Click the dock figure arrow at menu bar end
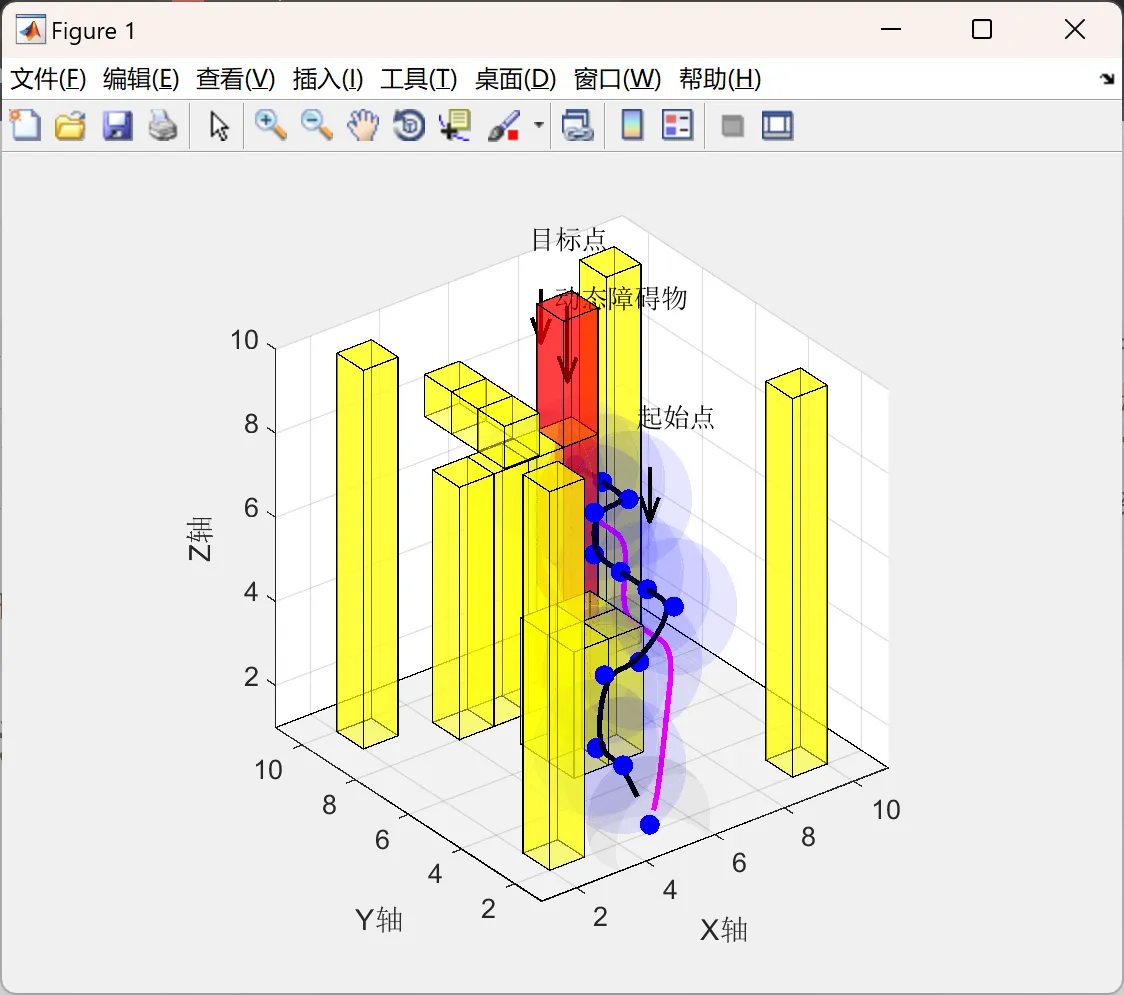1124x995 pixels. pyautogui.click(x=1108, y=79)
